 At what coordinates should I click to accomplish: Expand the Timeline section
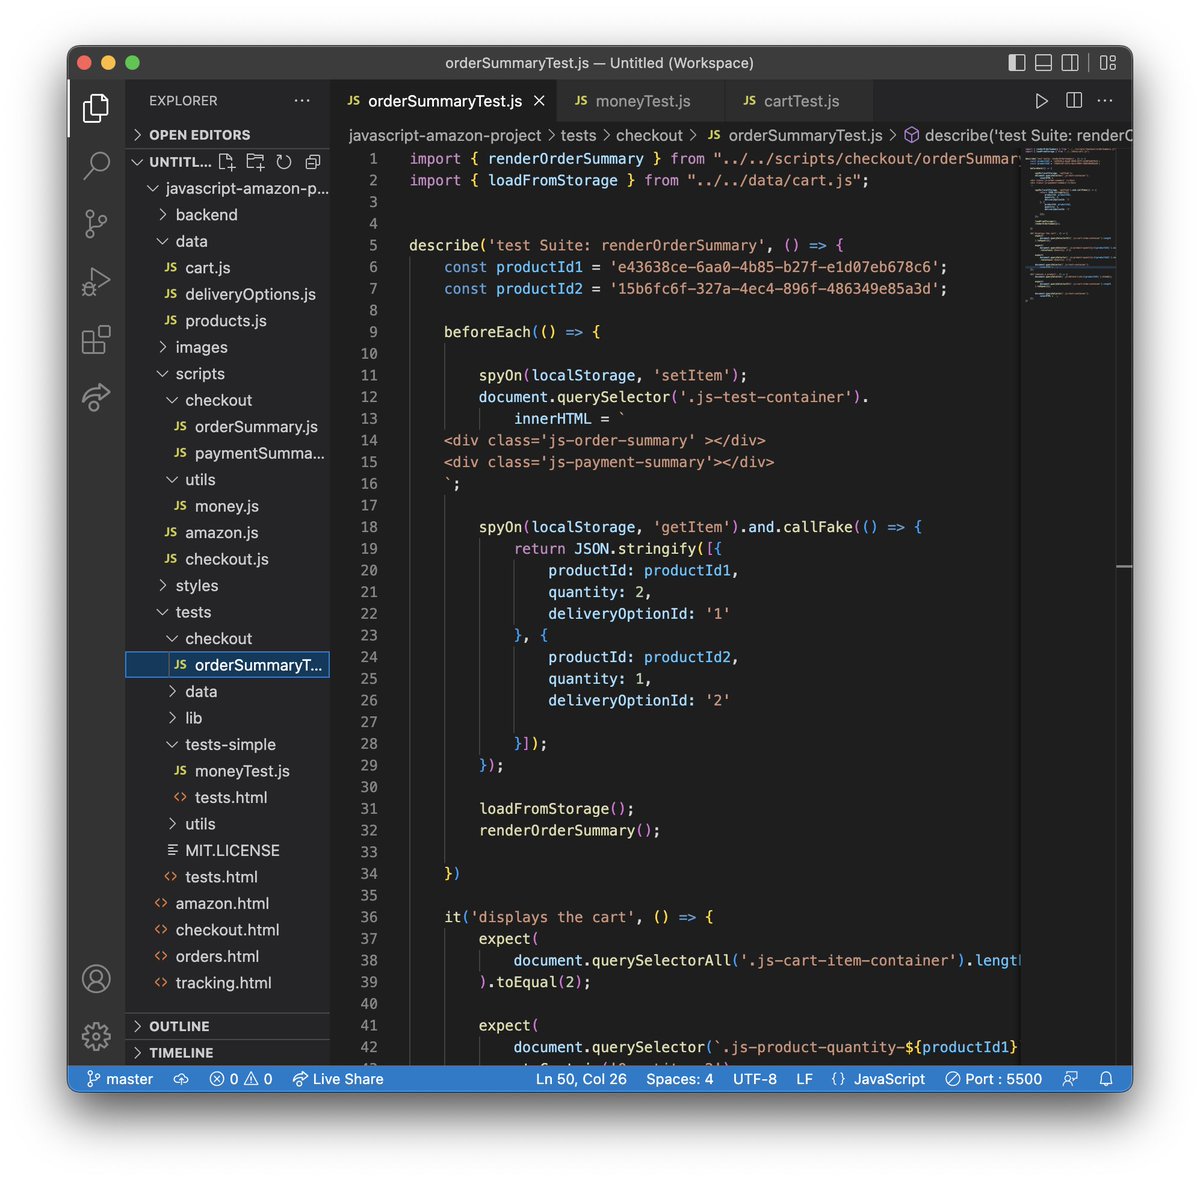pos(228,1053)
